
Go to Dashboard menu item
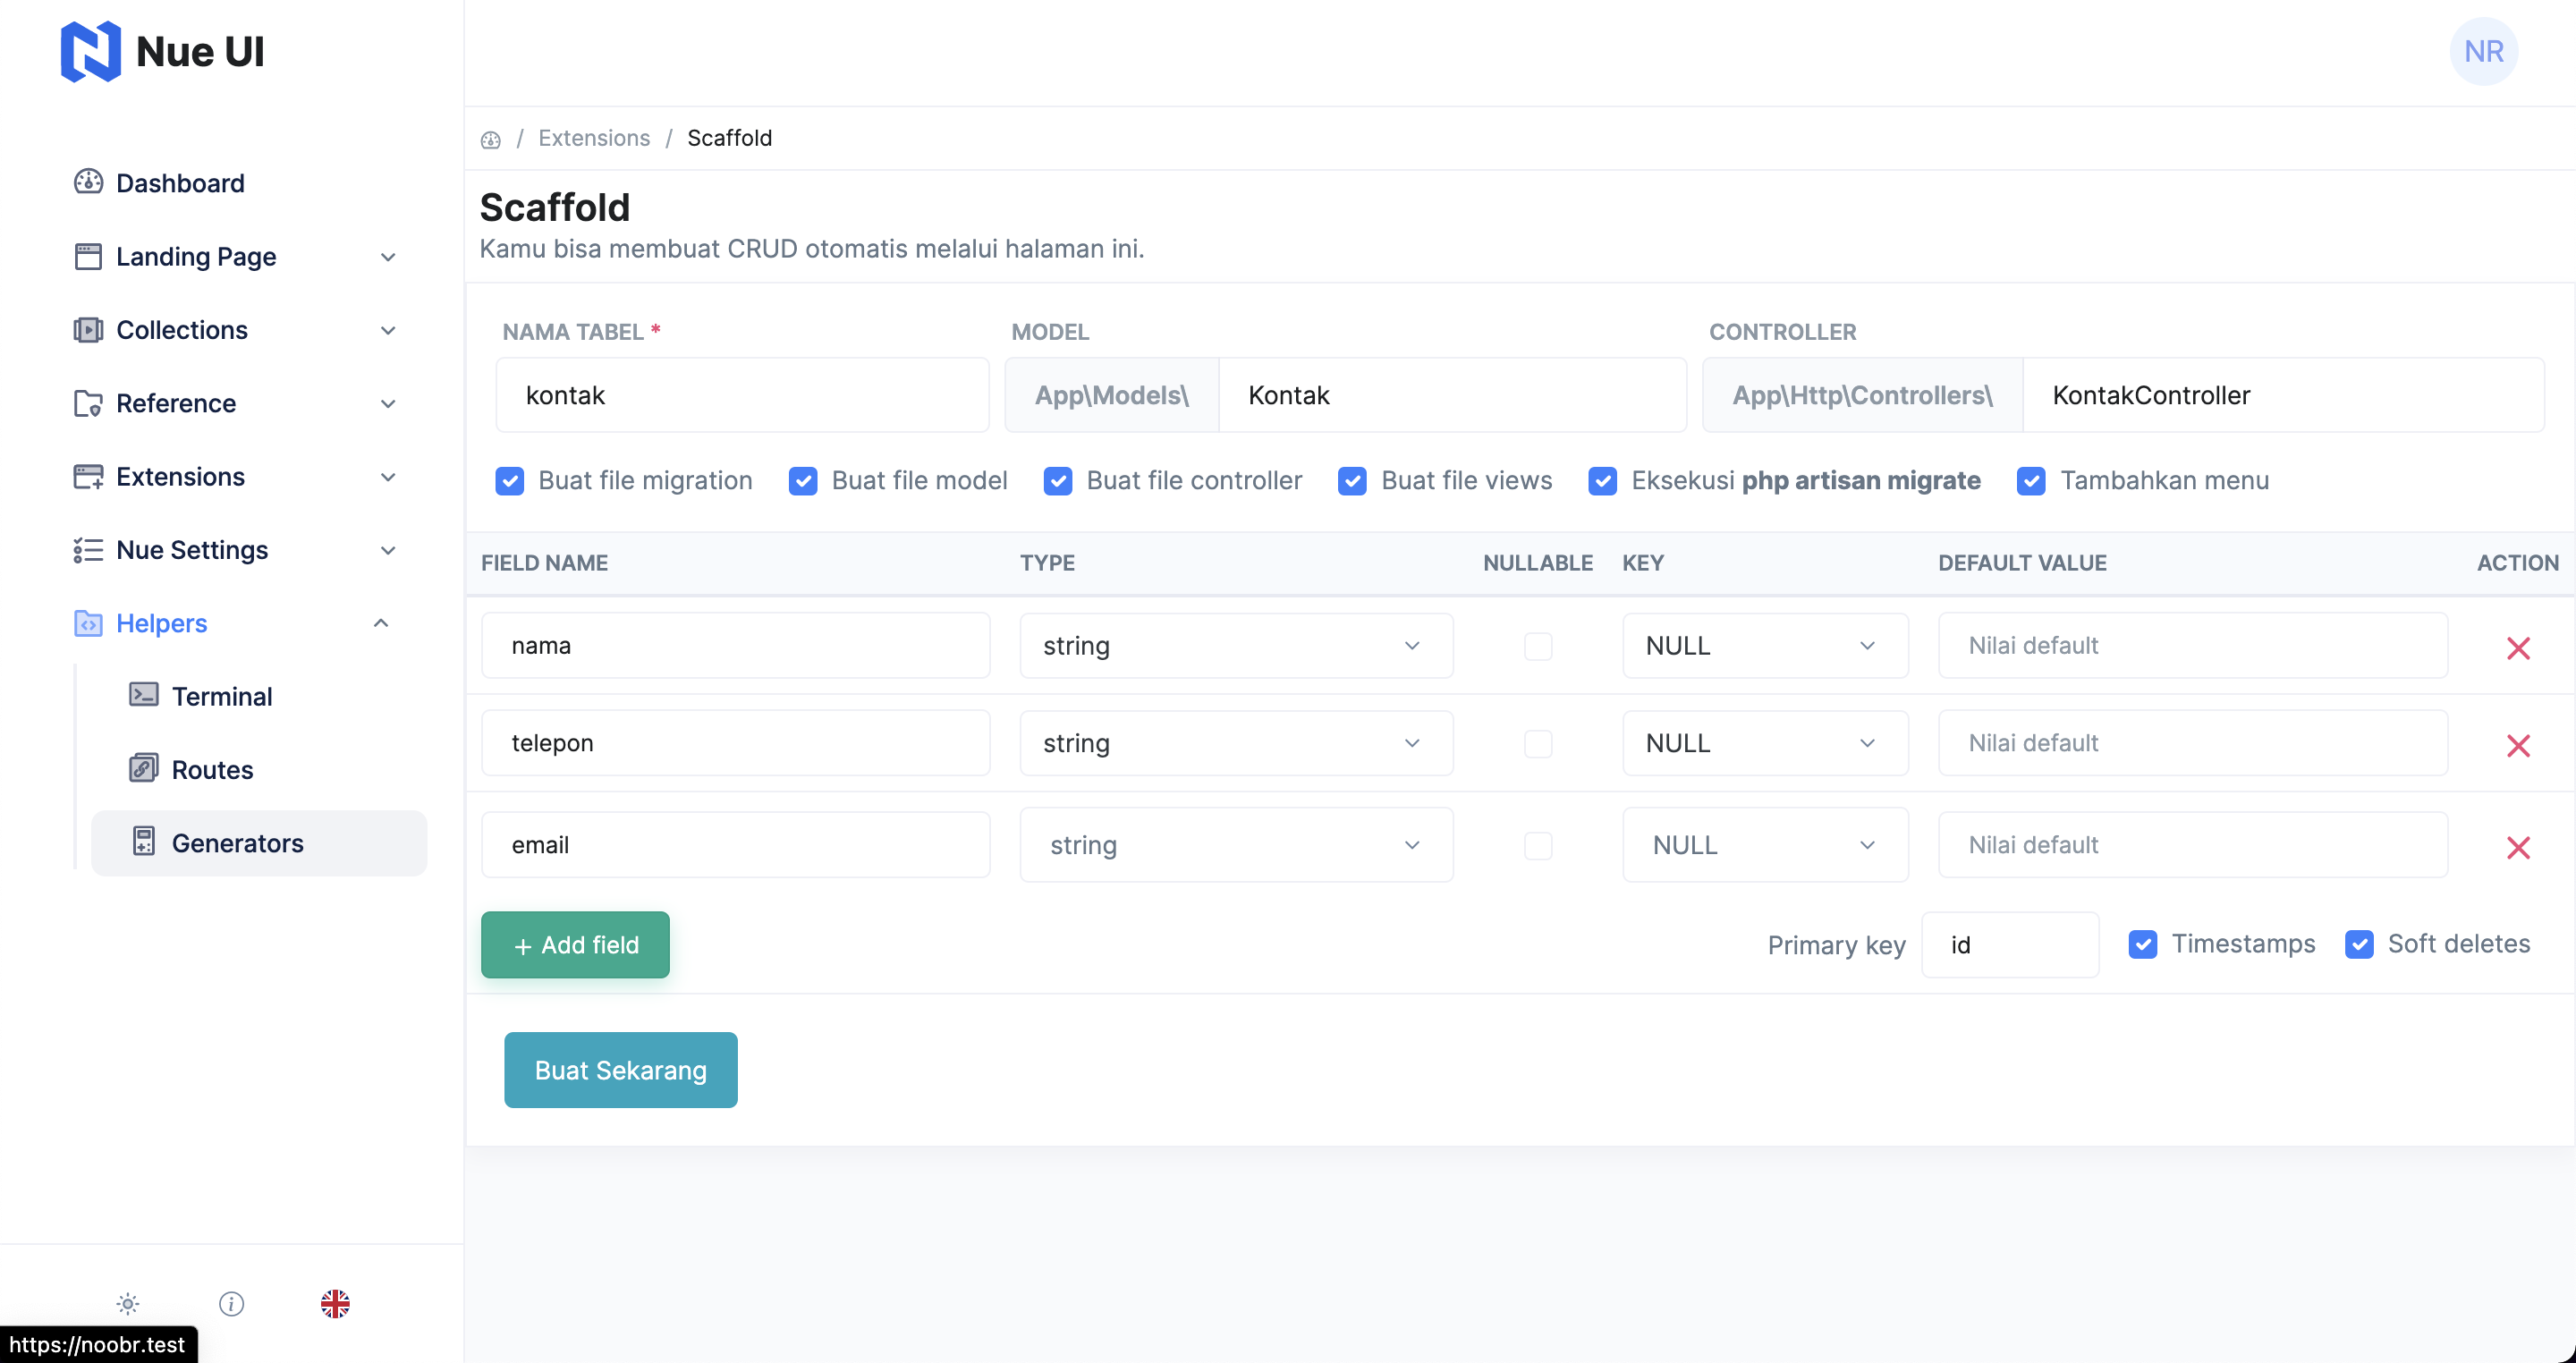point(180,183)
